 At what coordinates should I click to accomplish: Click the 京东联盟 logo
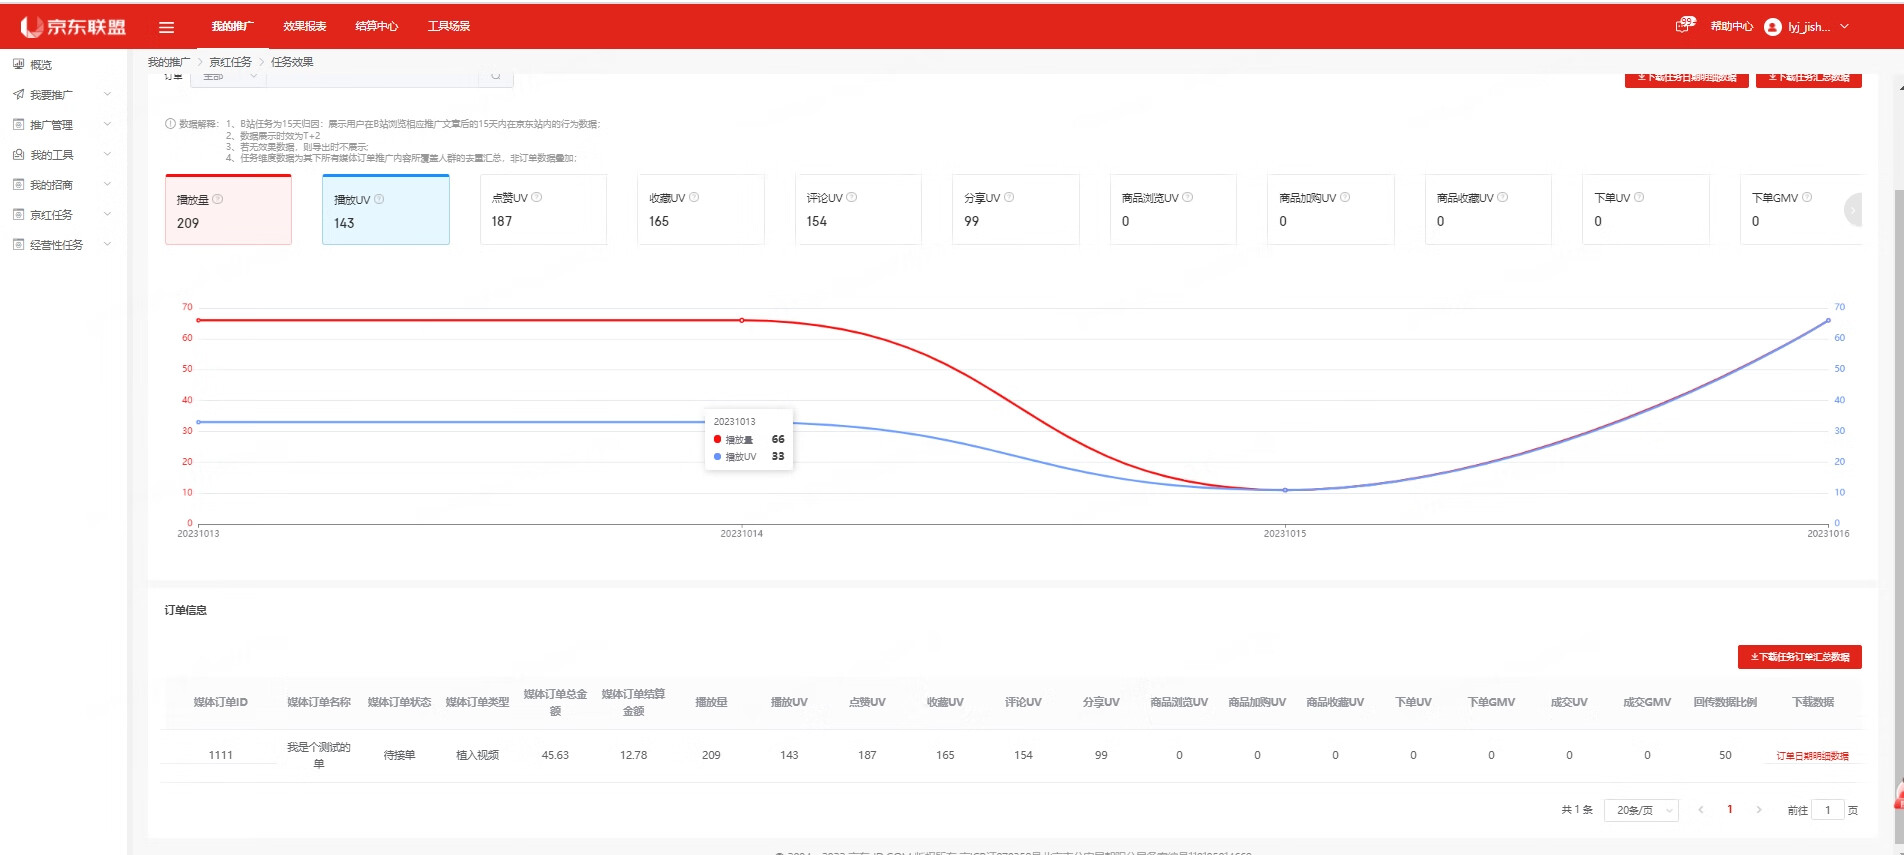(x=74, y=27)
